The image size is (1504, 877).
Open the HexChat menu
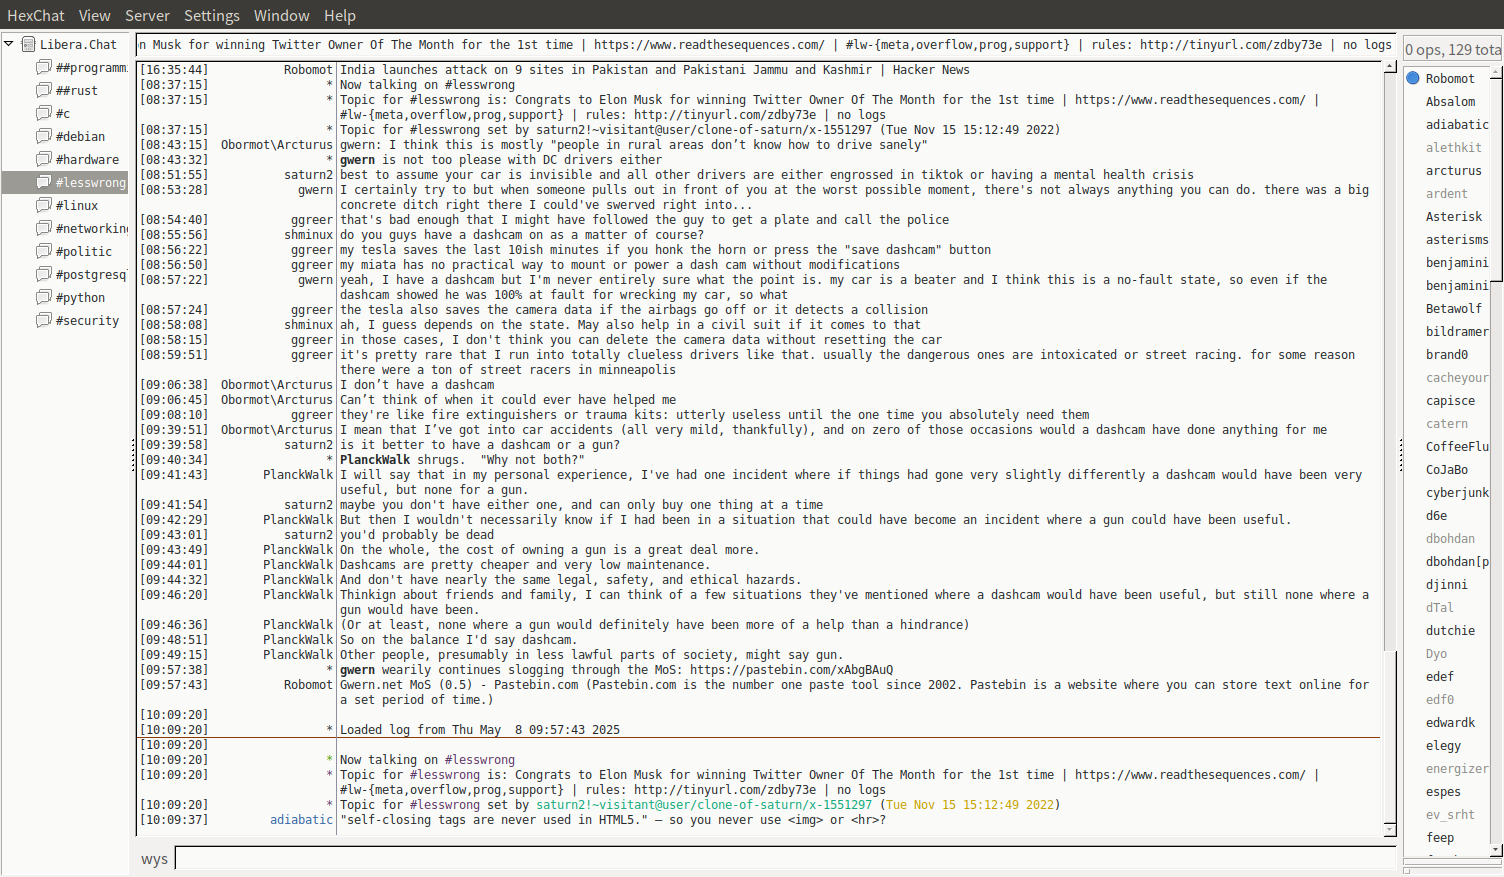pos(36,16)
